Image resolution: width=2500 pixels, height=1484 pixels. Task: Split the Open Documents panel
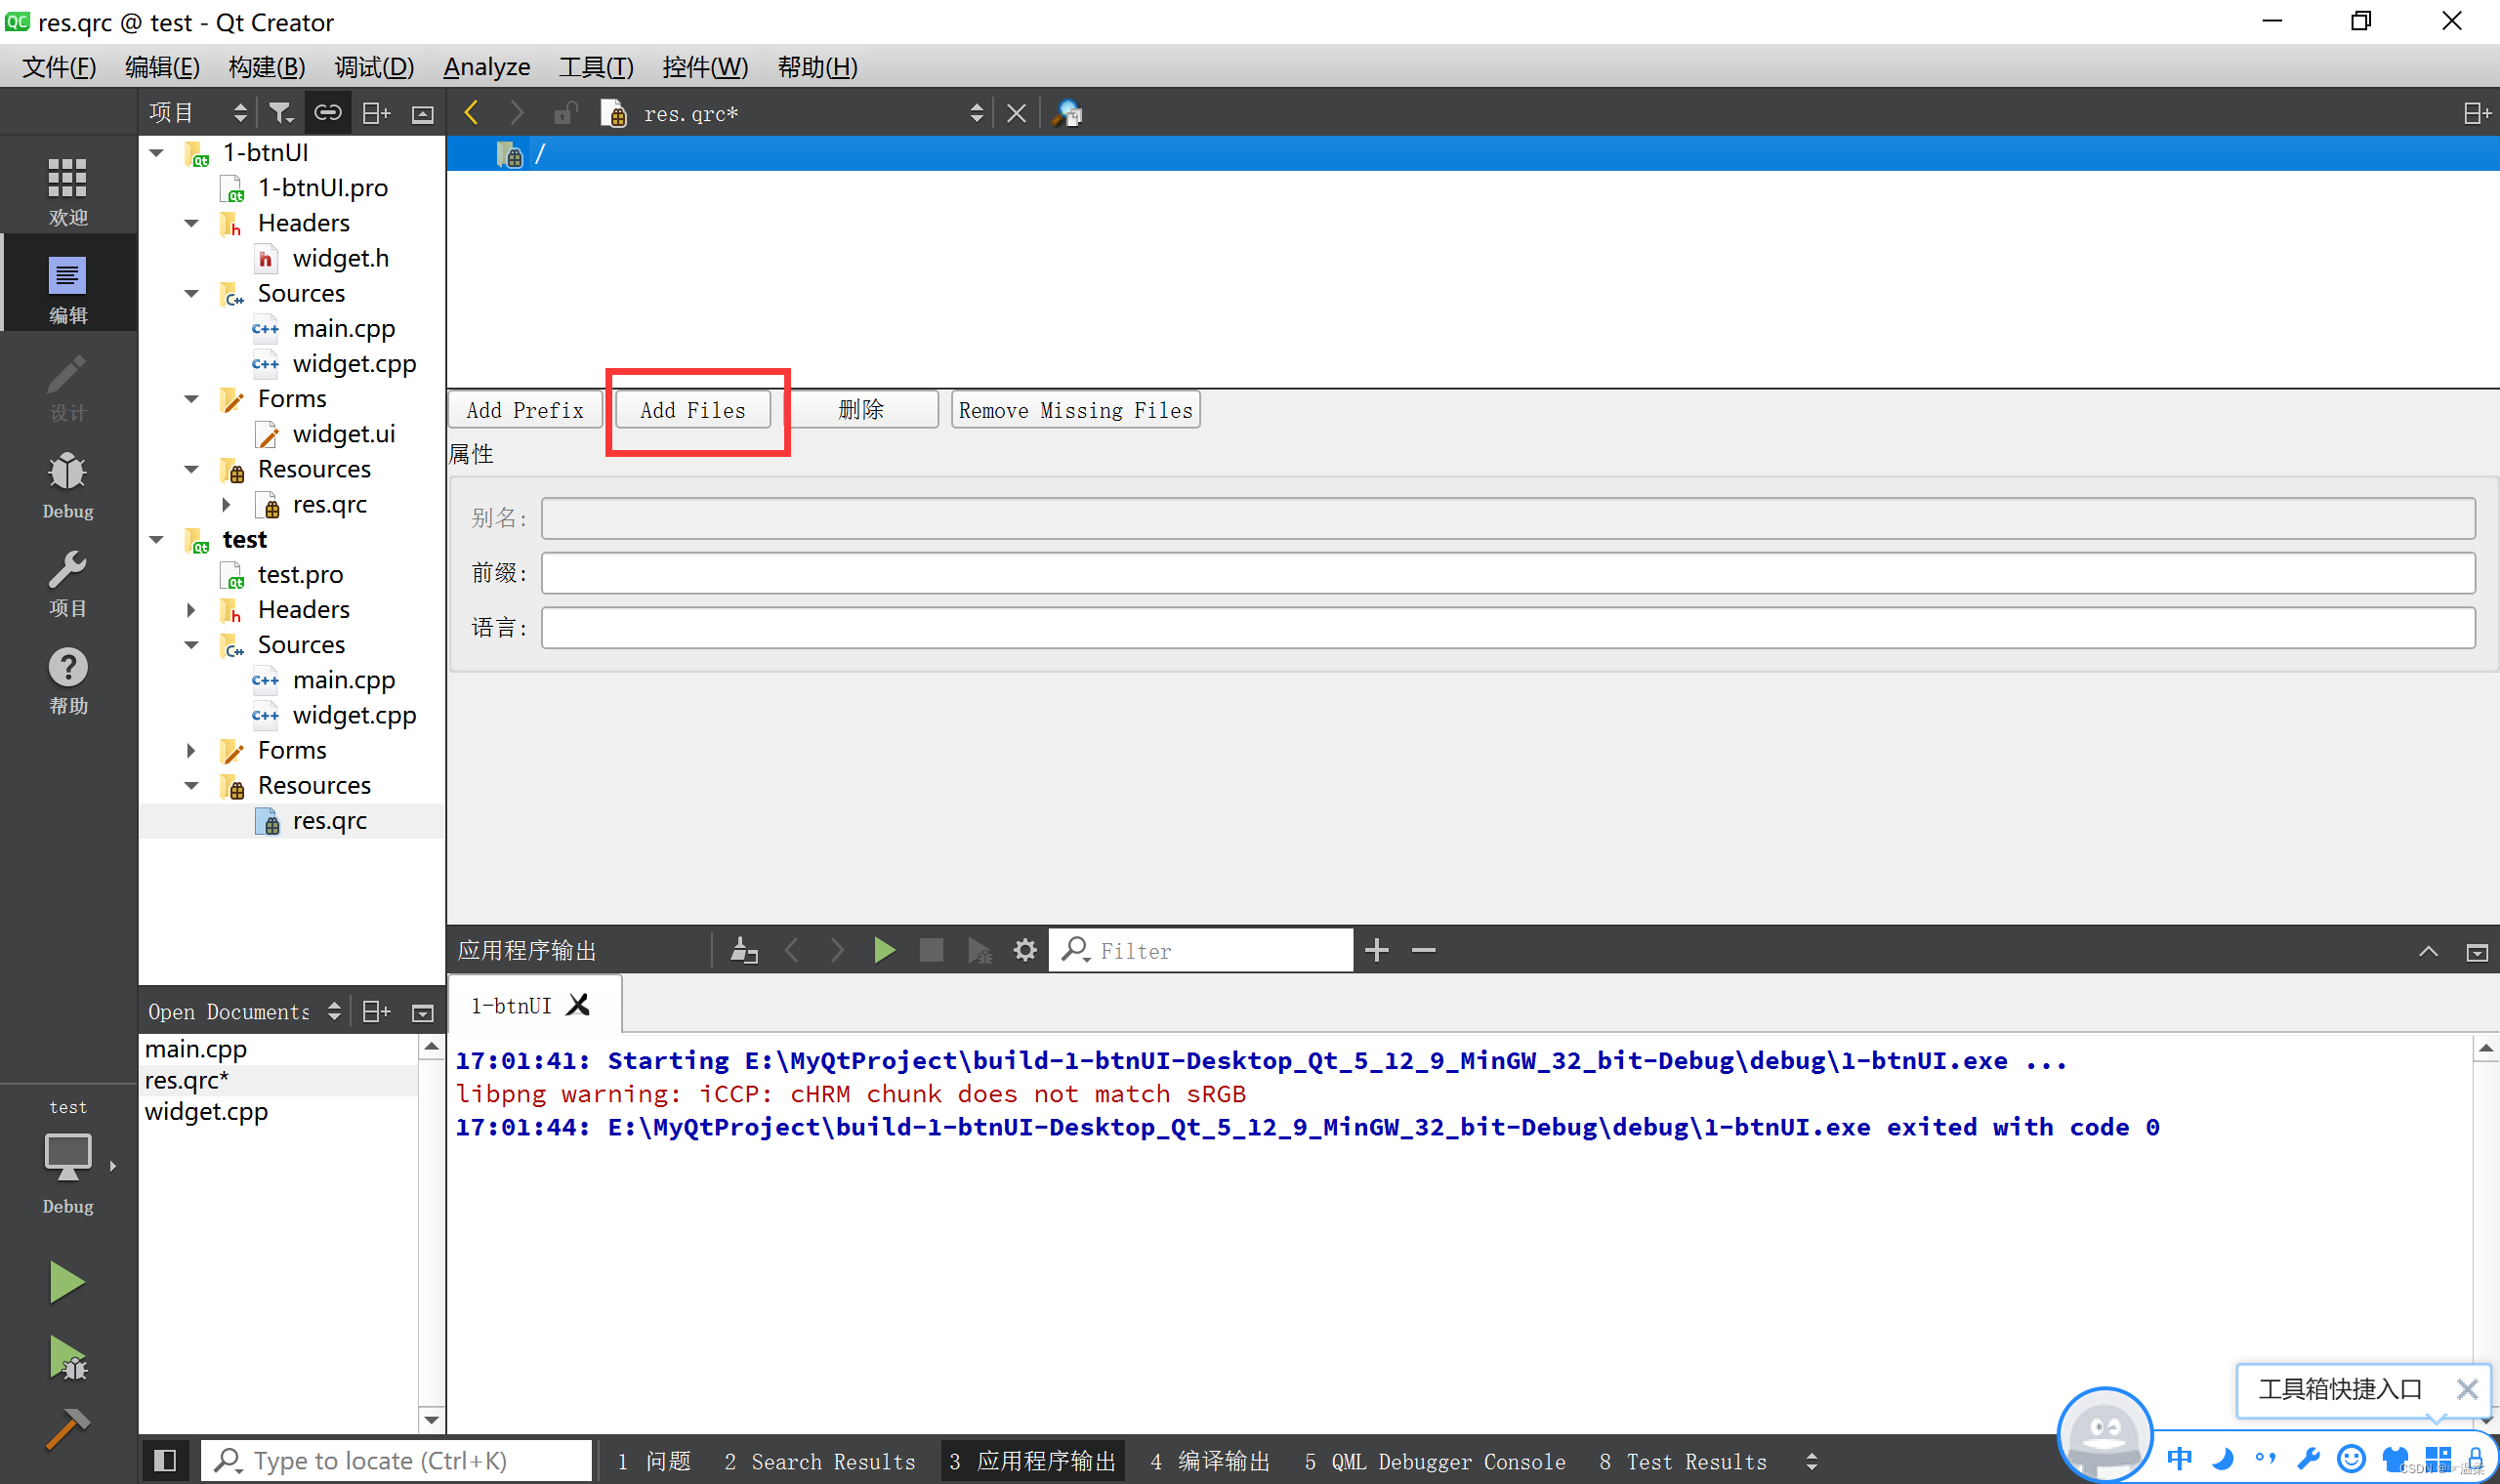point(376,1012)
